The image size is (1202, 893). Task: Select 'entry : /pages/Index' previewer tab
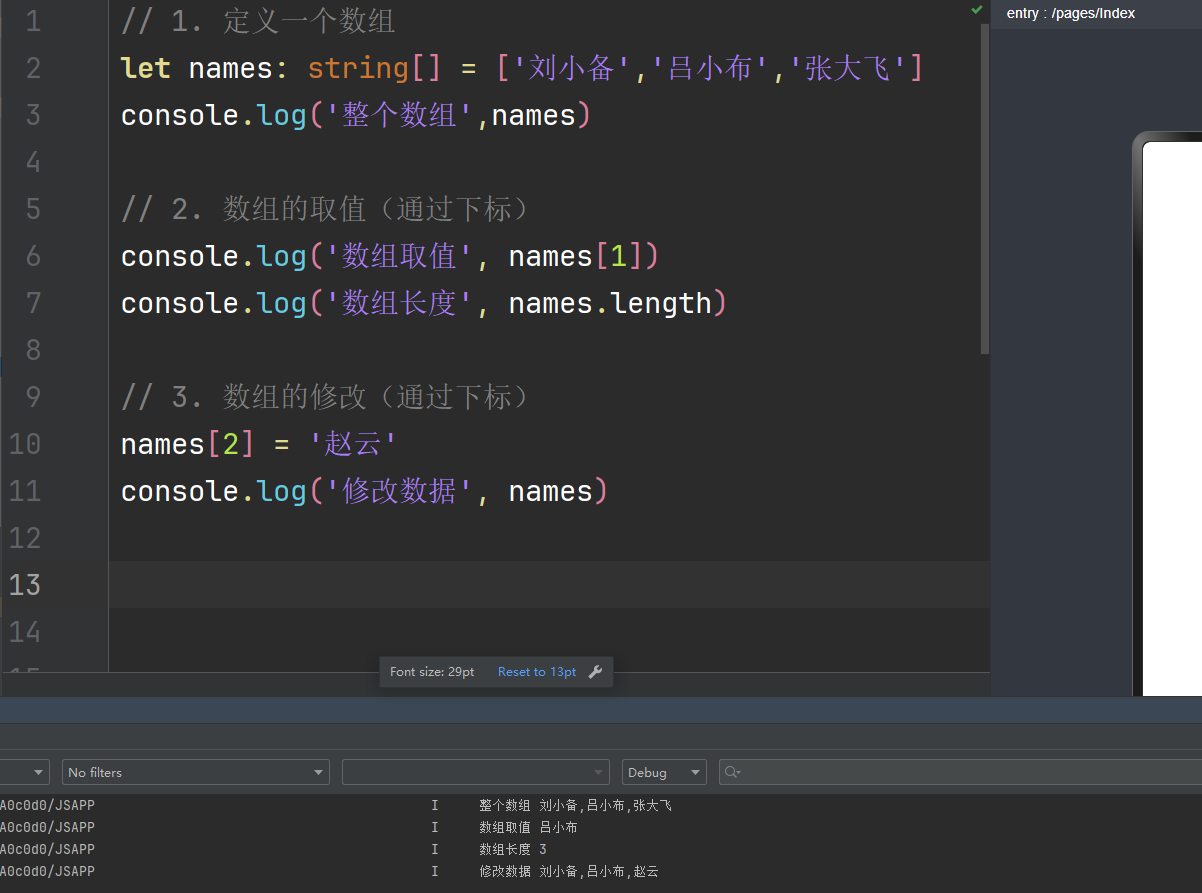pos(1071,13)
